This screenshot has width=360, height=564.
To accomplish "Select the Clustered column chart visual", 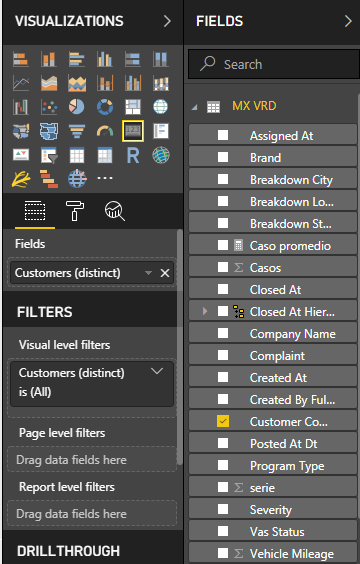I will coord(105,59).
